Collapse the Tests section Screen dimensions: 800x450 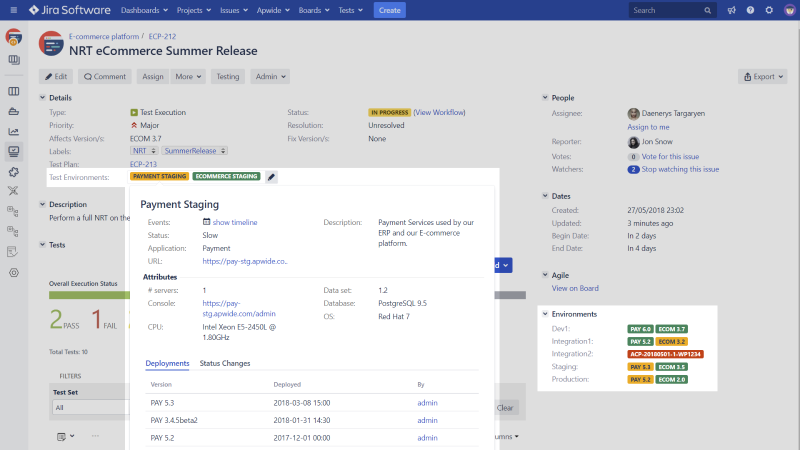[x=42, y=245]
